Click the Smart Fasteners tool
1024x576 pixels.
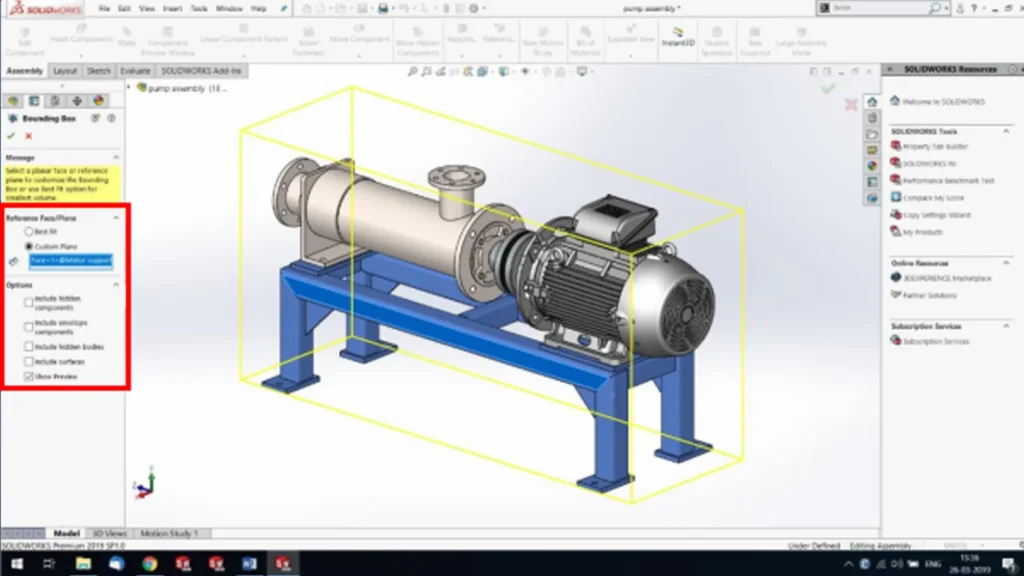pos(308,42)
